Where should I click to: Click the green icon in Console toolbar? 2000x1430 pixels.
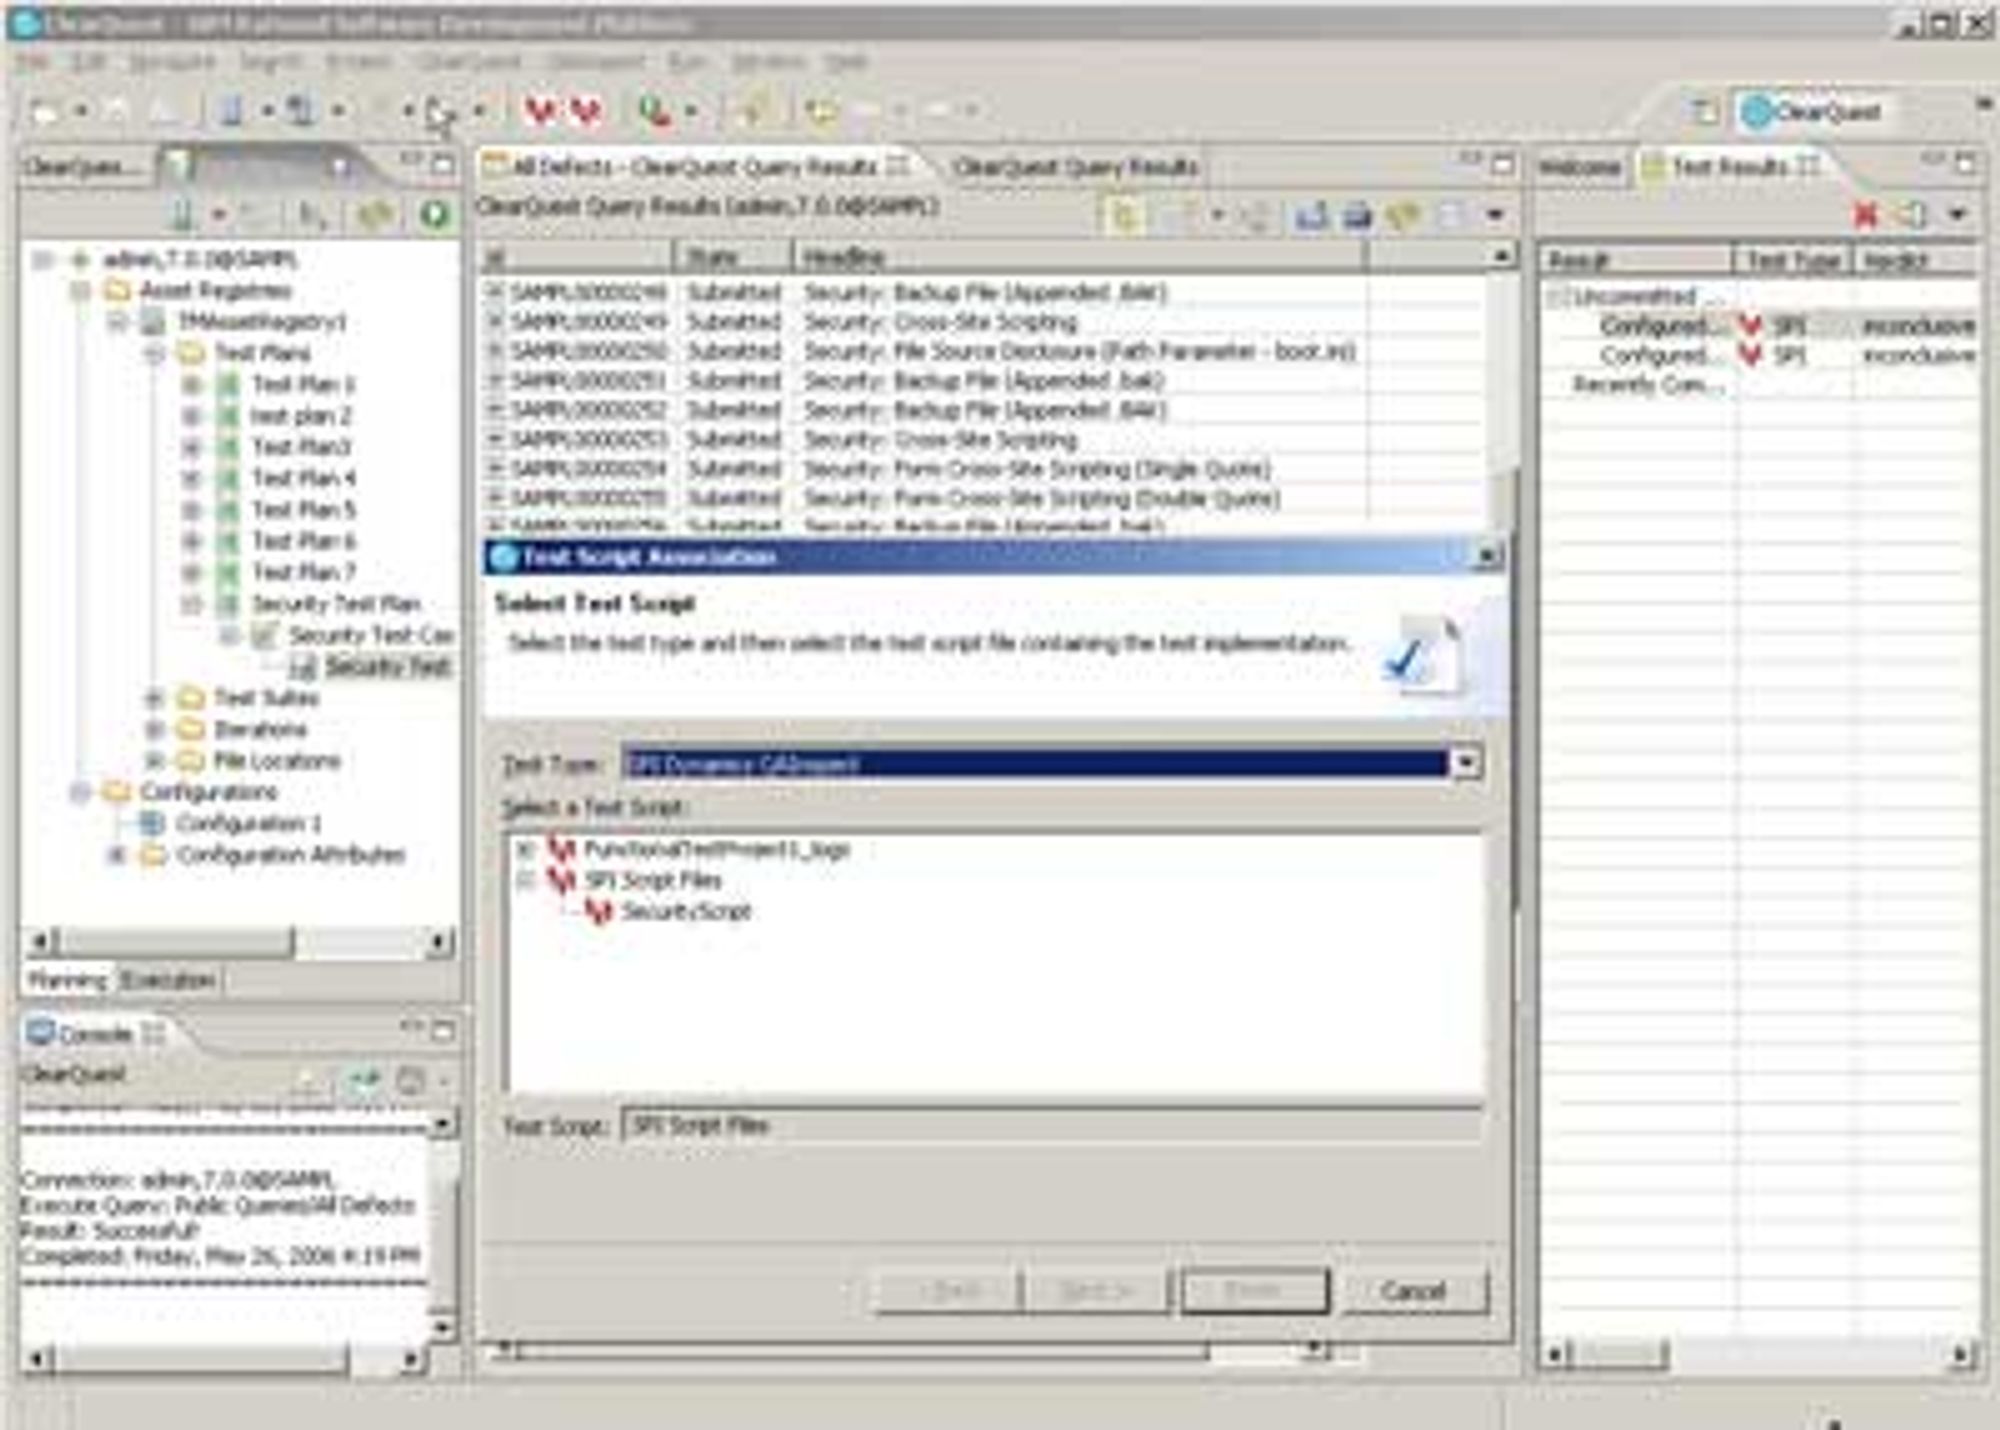365,1080
